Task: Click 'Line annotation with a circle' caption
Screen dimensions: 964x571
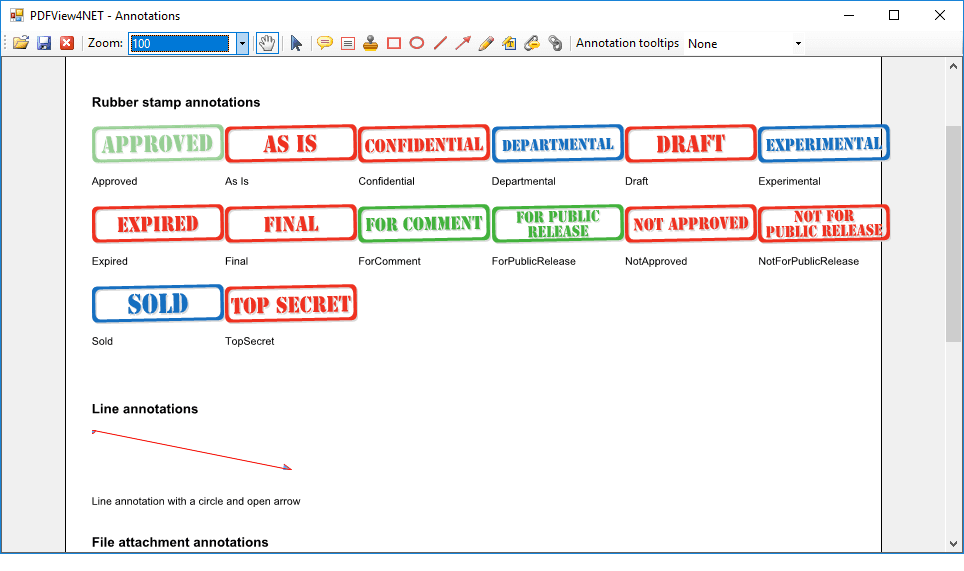Action: (196, 502)
